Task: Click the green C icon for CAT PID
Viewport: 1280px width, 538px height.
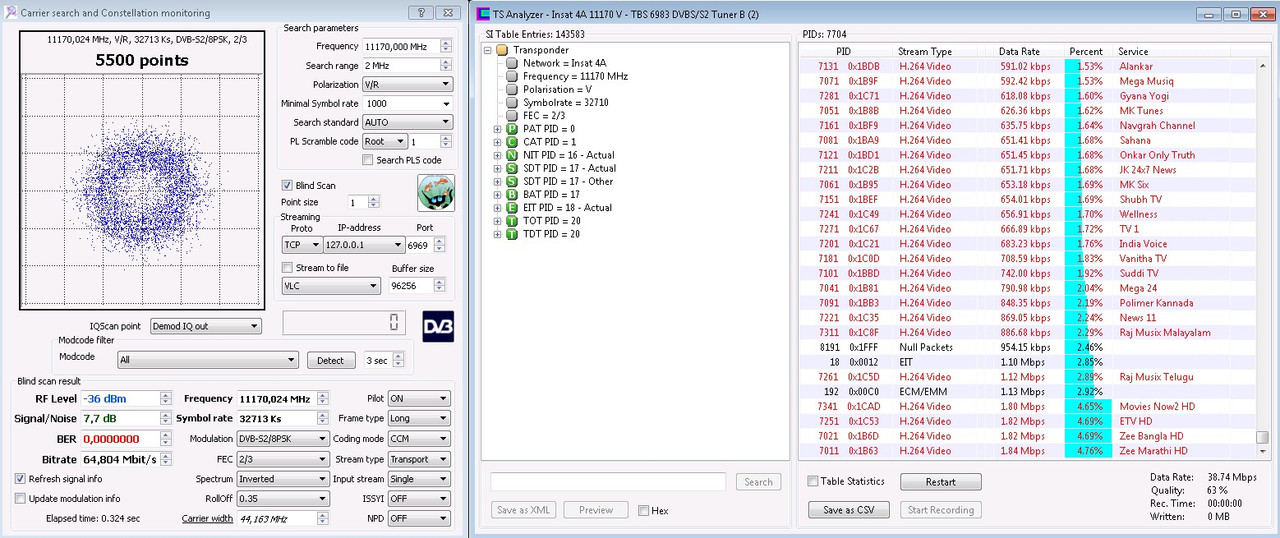Action: [512, 142]
